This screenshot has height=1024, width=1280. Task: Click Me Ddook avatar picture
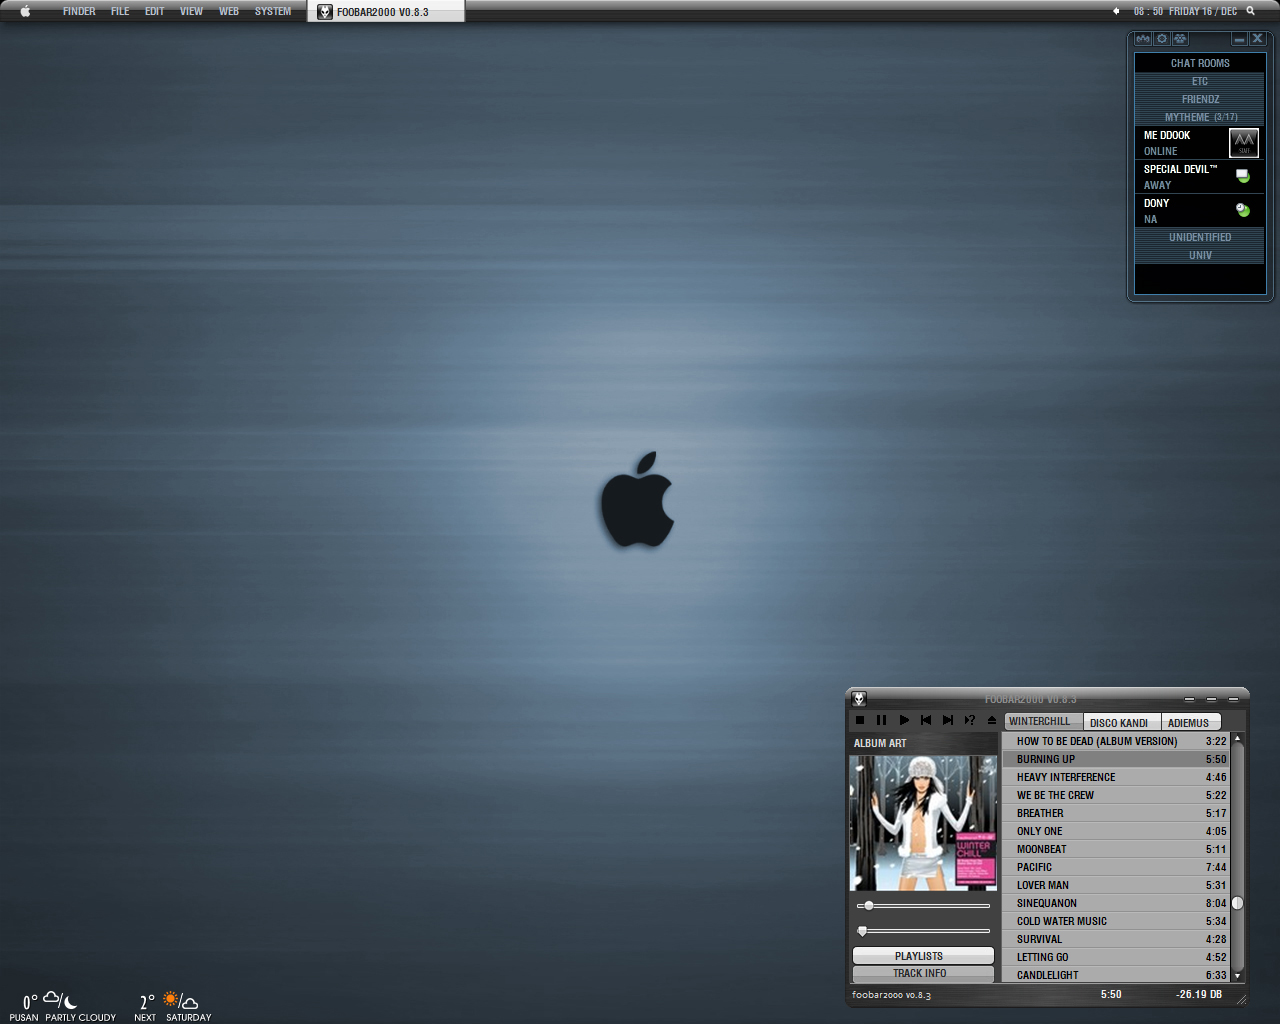pyautogui.click(x=1244, y=143)
